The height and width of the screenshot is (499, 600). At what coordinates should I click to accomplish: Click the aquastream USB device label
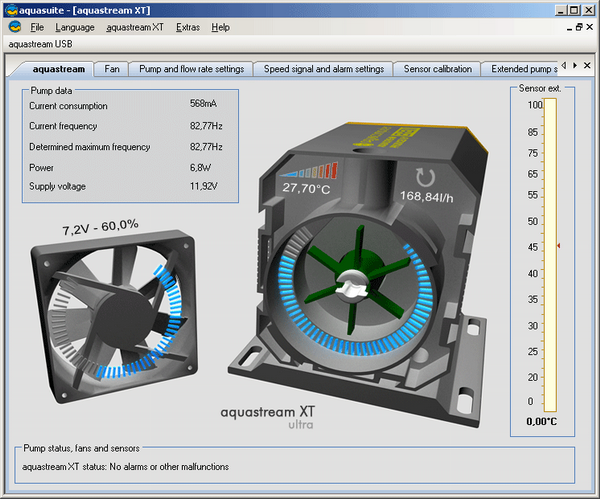coord(40,44)
